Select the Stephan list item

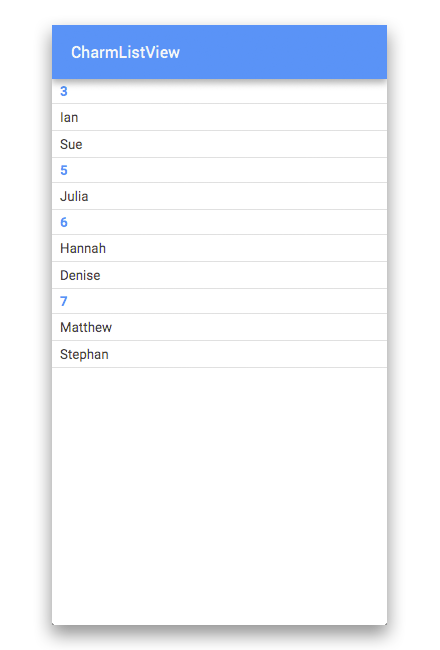click(219, 354)
